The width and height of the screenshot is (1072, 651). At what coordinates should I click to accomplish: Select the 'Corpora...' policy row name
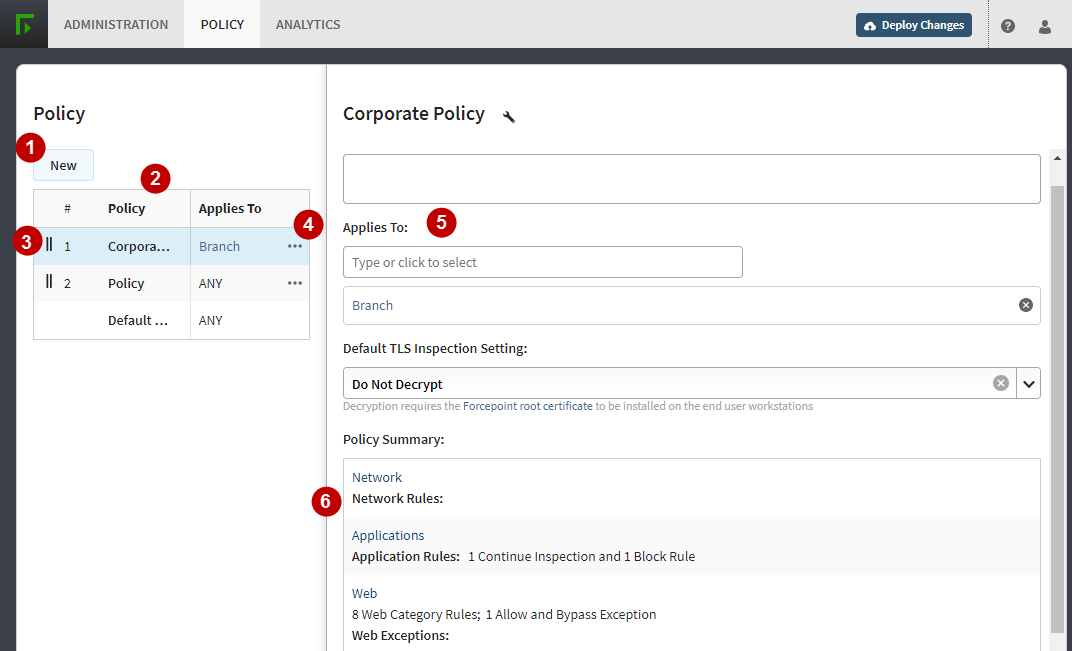(139, 246)
